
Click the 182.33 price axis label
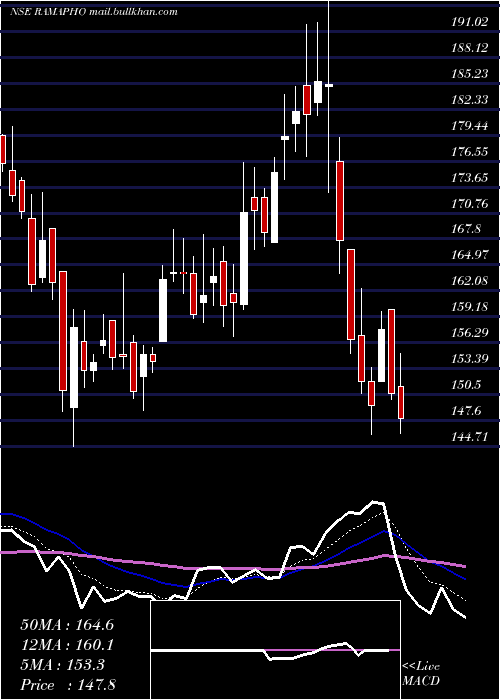coord(469,100)
